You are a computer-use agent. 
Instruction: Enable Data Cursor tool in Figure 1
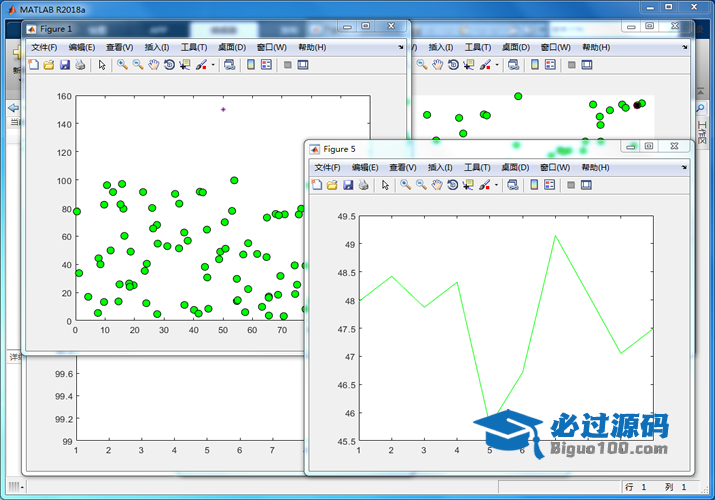click(185, 65)
